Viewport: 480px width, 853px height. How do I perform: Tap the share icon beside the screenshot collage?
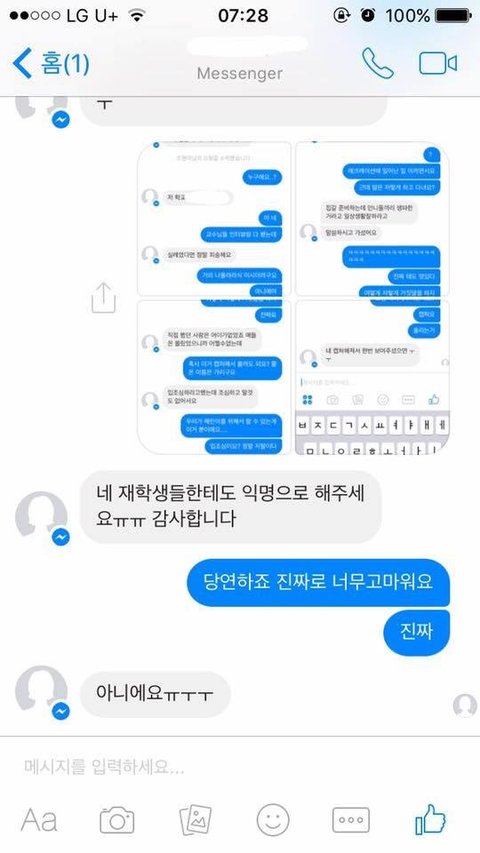click(103, 298)
